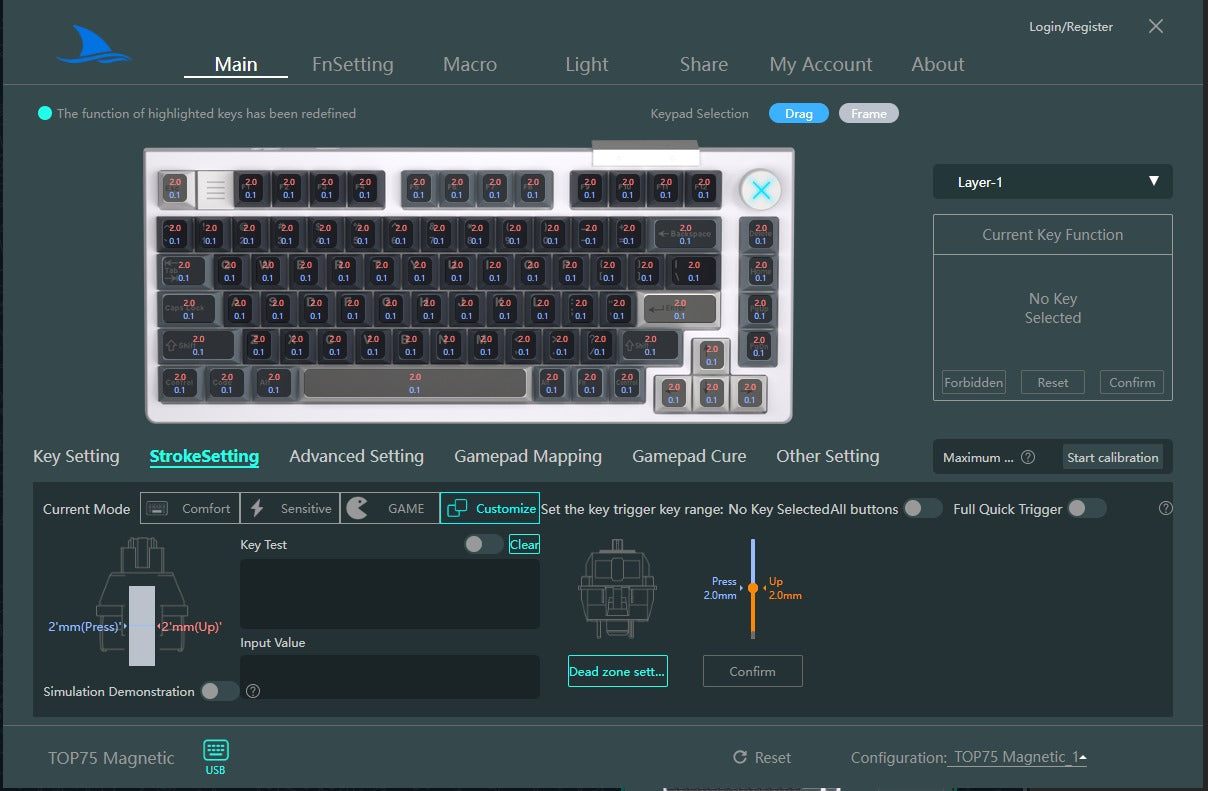1208x791 pixels.
Task: Open the Gamepad Mapping tab
Action: [528, 456]
